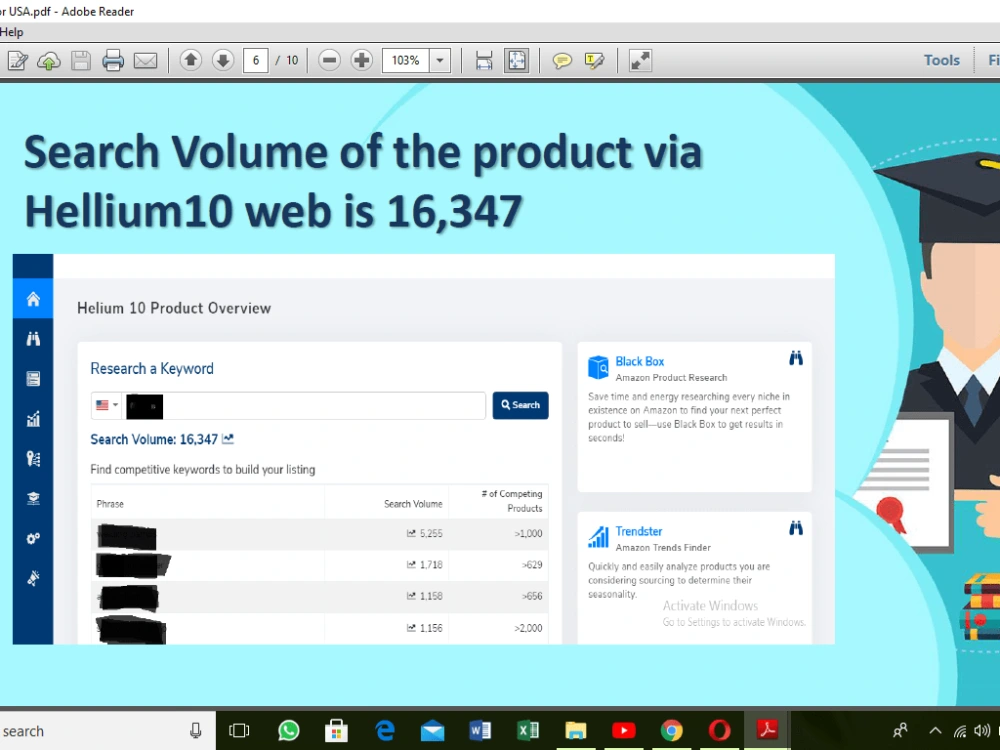Click the binoculars icon in Helium sidebar
Image resolution: width=1000 pixels, height=750 pixels.
(x=33, y=339)
